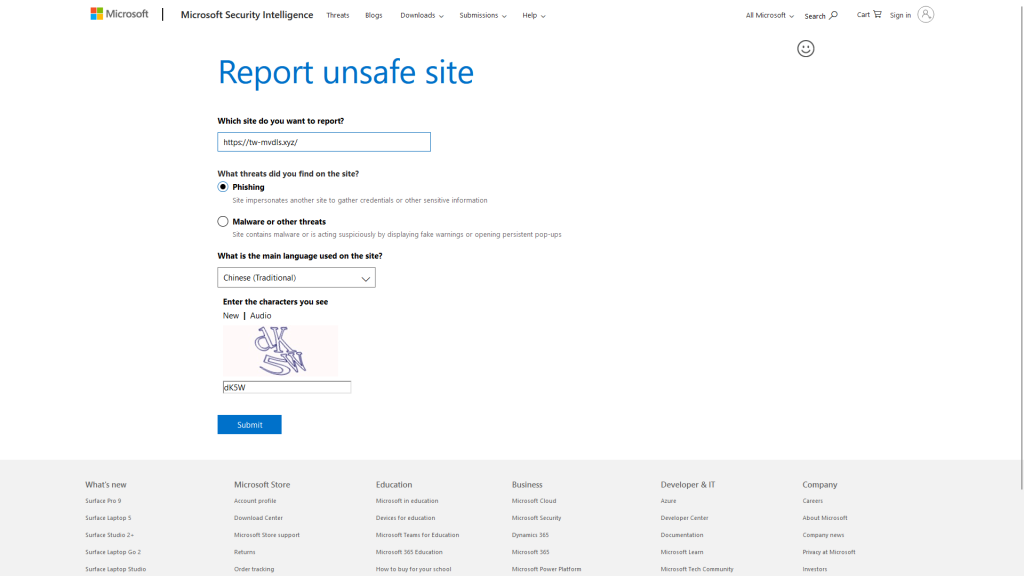
Task: Open the All Microsoft menu
Action: (x=769, y=15)
